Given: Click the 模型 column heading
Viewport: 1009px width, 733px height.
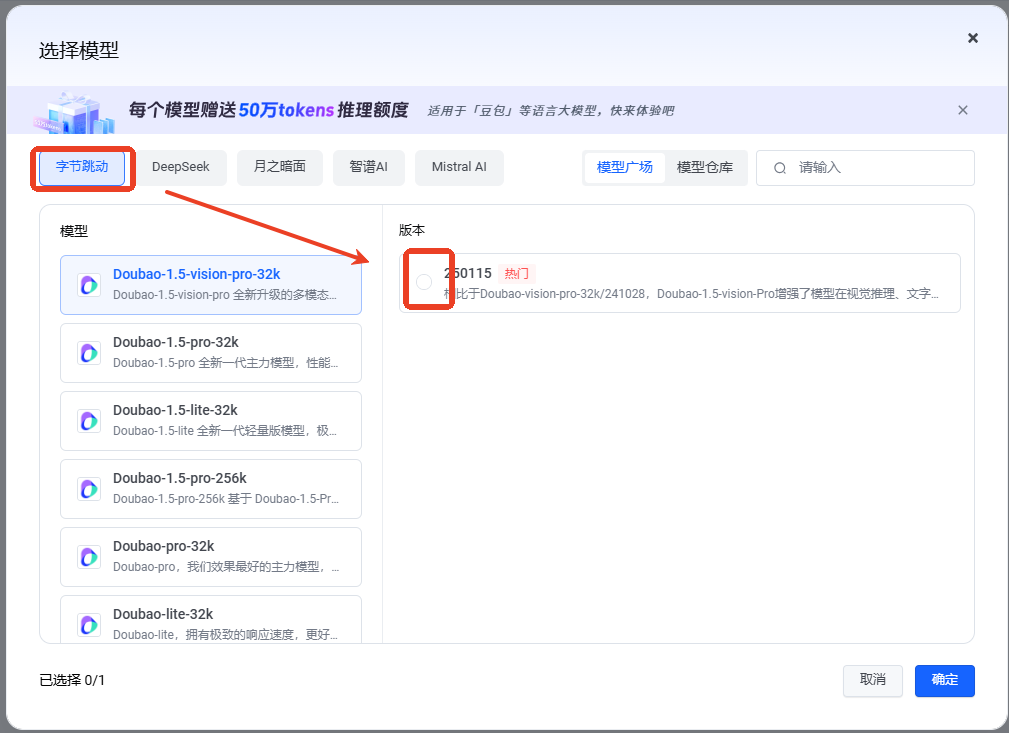Looking at the screenshot, I should click(x=74, y=231).
